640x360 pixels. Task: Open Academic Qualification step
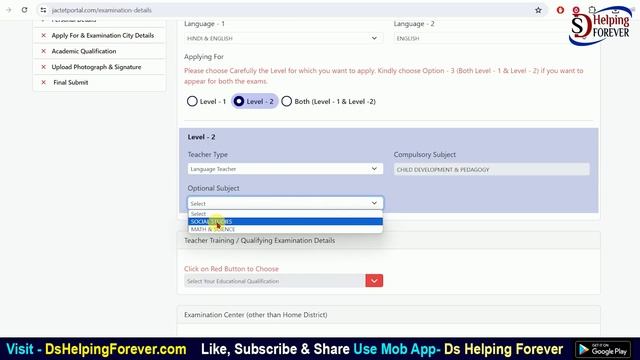click(x=84, y=51)
